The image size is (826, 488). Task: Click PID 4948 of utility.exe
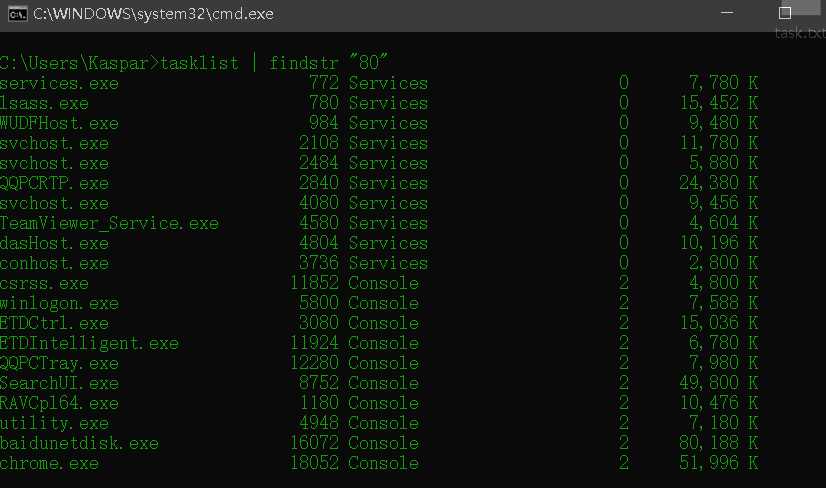point(319,424)
